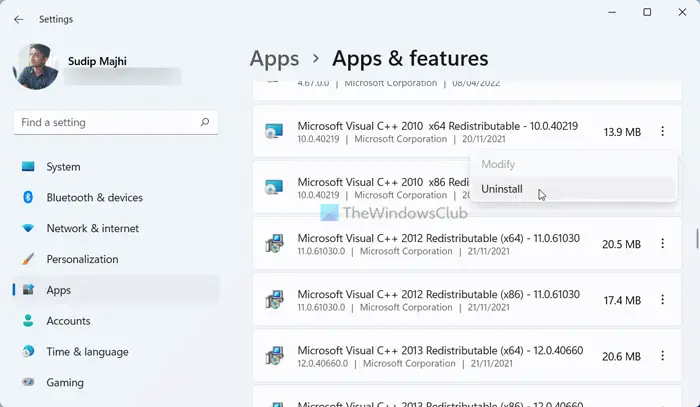
Task: Open System settings icon
Action: point(28,166)
